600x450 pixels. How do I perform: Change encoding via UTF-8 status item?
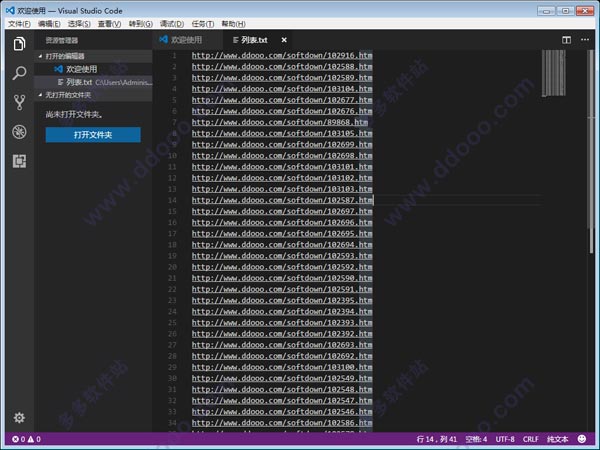[x=505, y=439]
